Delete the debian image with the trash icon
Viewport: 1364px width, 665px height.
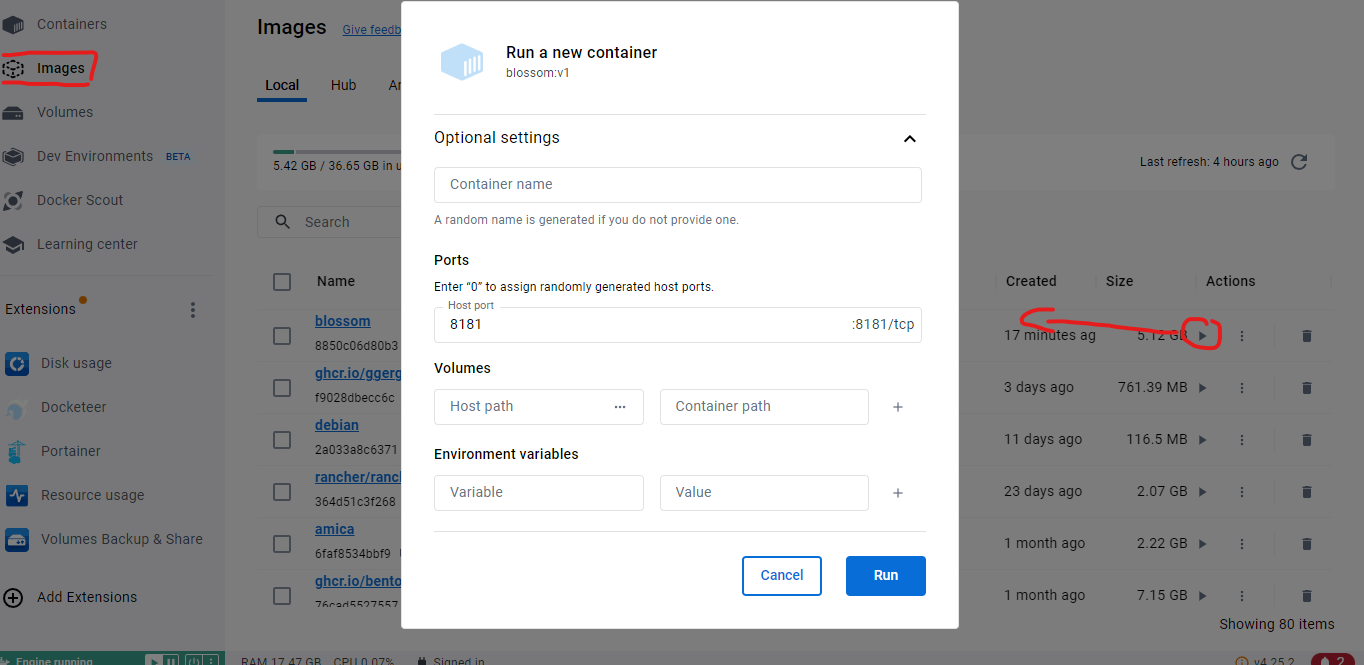1306,439
